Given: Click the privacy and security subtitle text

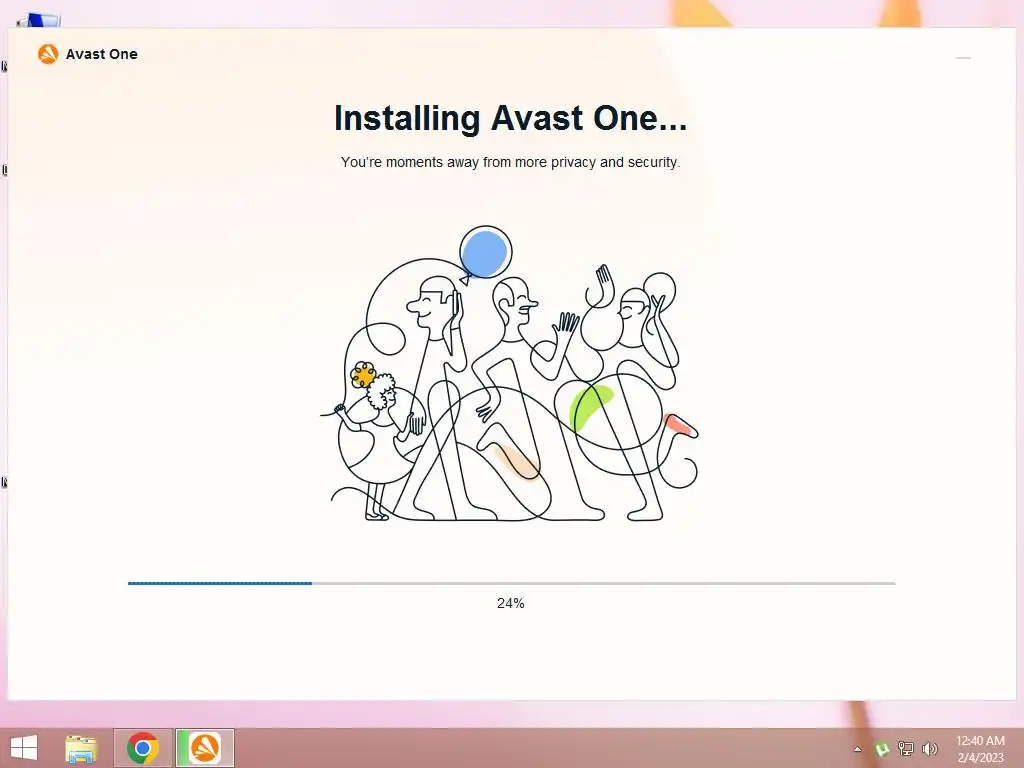Looking at the screenshot, I should 511,162.
